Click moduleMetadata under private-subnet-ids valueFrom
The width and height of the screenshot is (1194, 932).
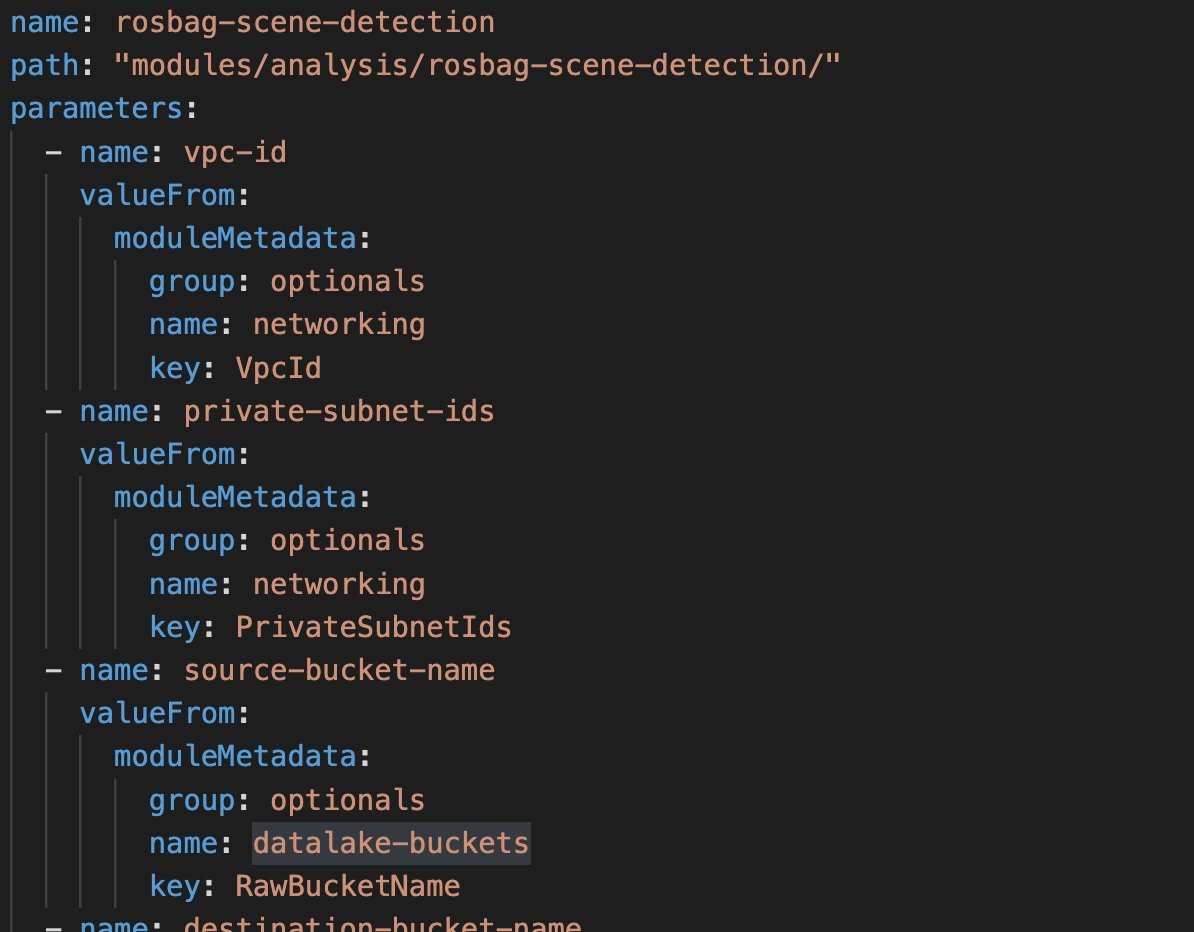(235, 497)
